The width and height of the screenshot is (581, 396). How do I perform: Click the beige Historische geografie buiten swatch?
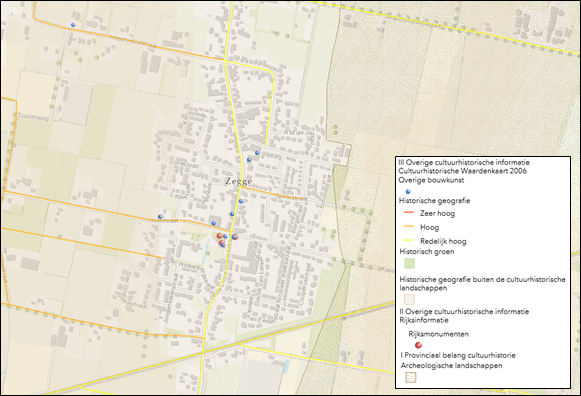tap(409, 299)
